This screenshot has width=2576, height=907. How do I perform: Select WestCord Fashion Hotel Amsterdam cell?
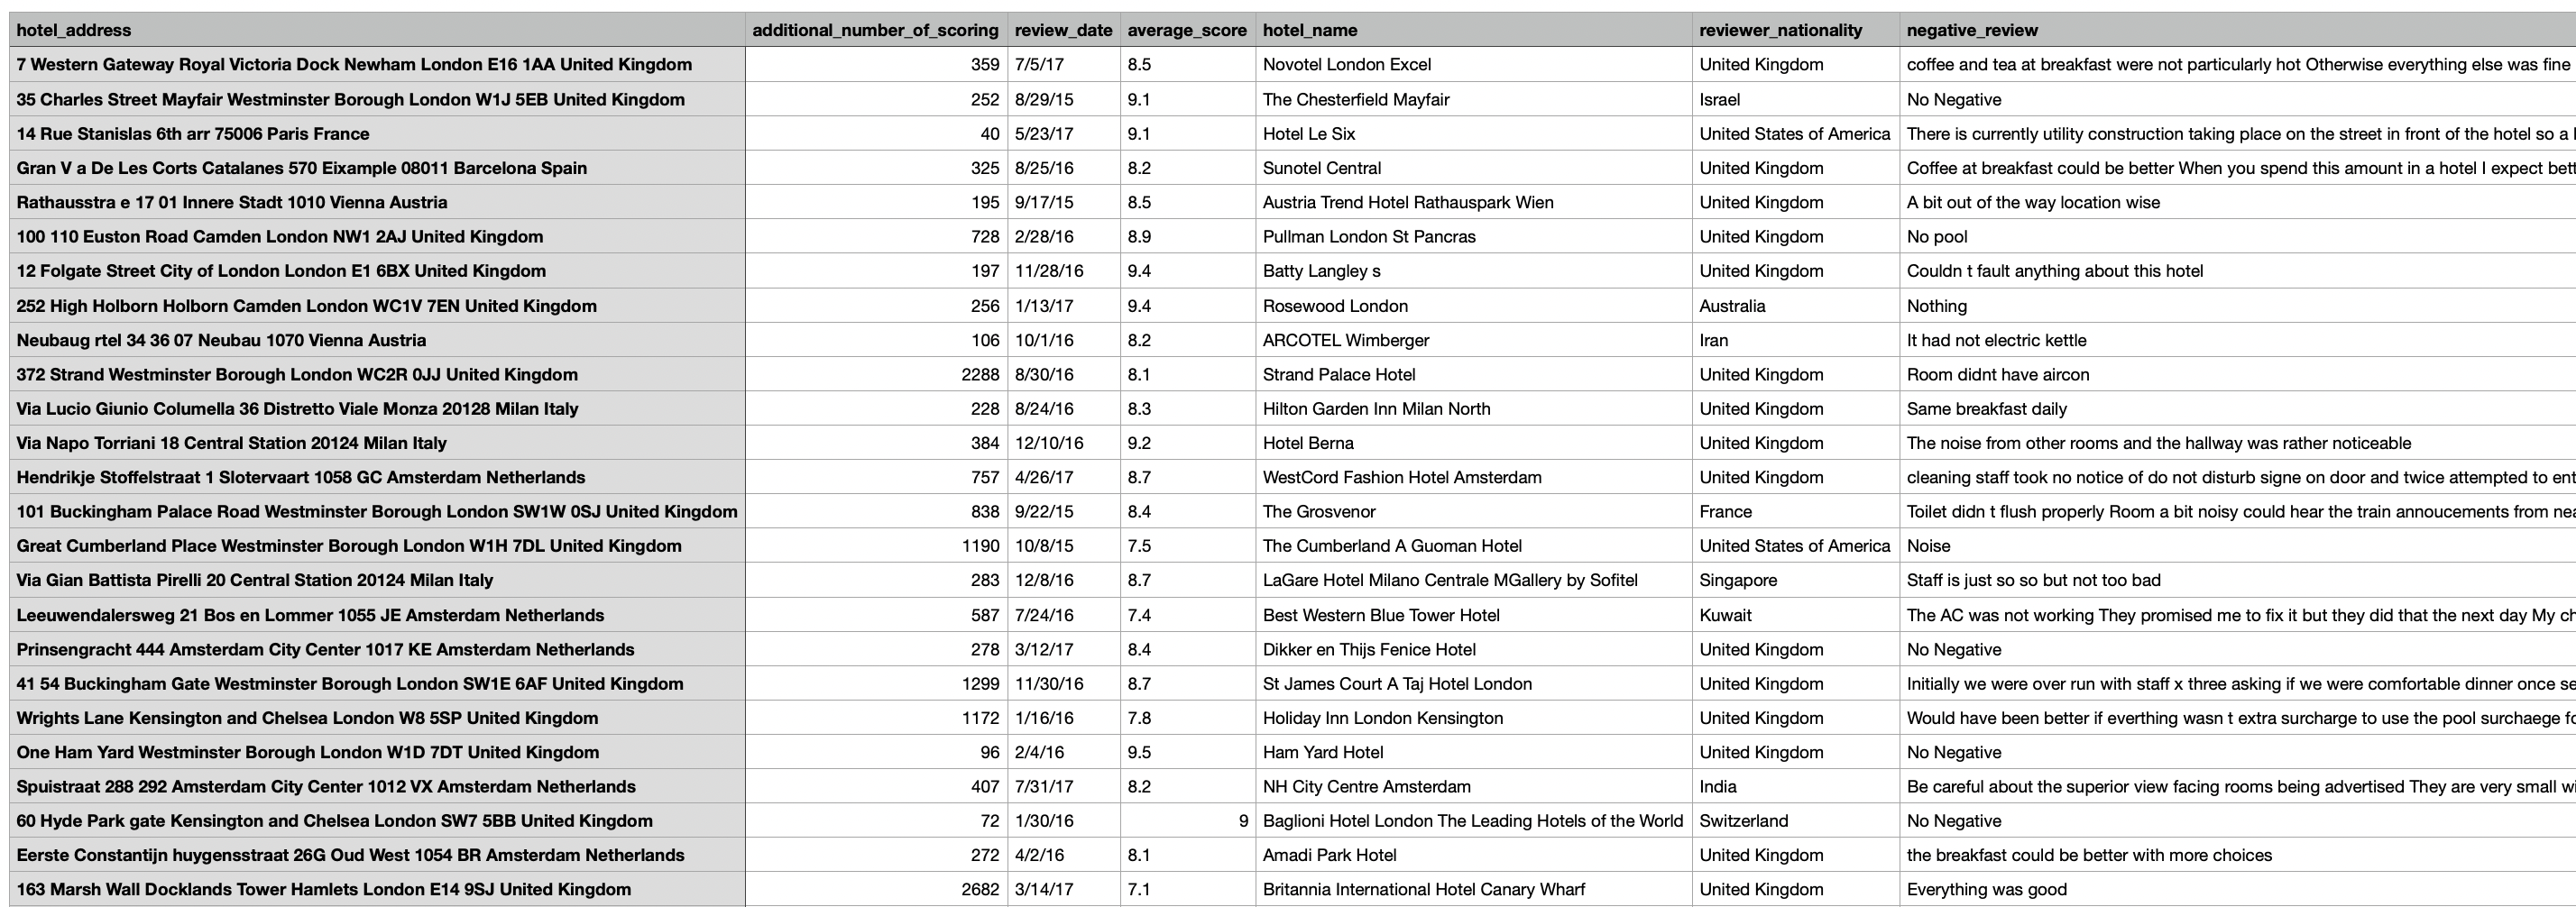point(1474,477)
